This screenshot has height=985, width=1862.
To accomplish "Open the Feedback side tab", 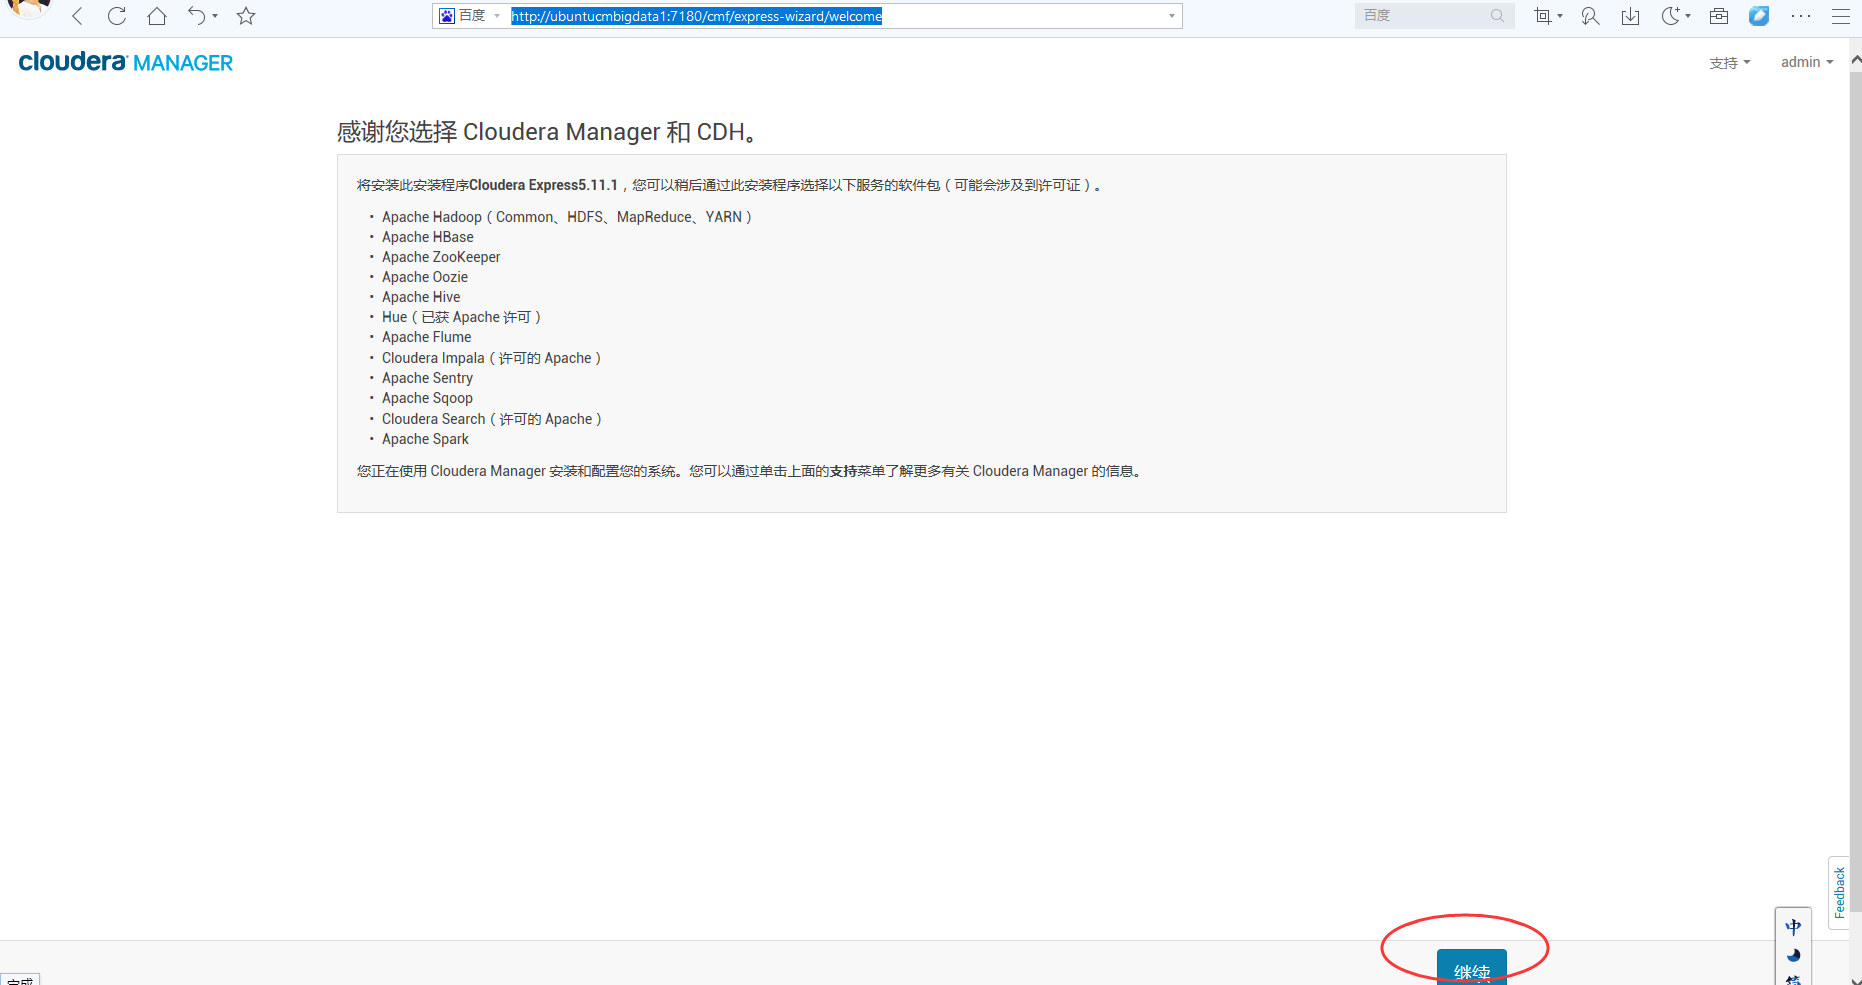I will [x=1839, y=893].
